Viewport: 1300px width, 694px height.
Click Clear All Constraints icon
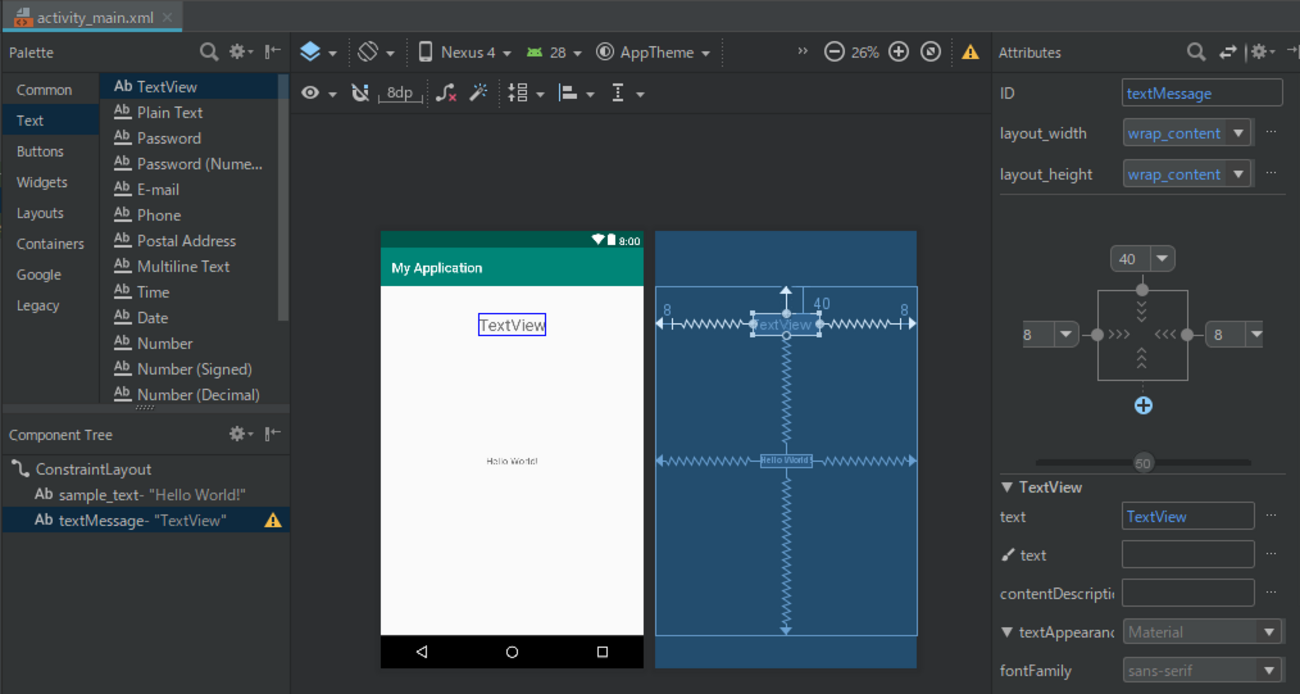(446, 93)
